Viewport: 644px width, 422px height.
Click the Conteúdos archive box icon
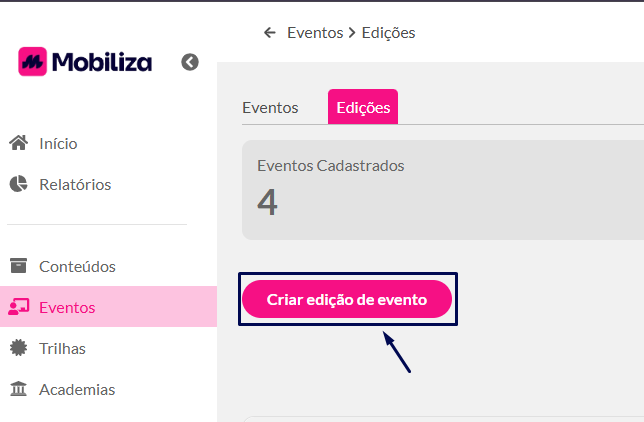(18, 266)
